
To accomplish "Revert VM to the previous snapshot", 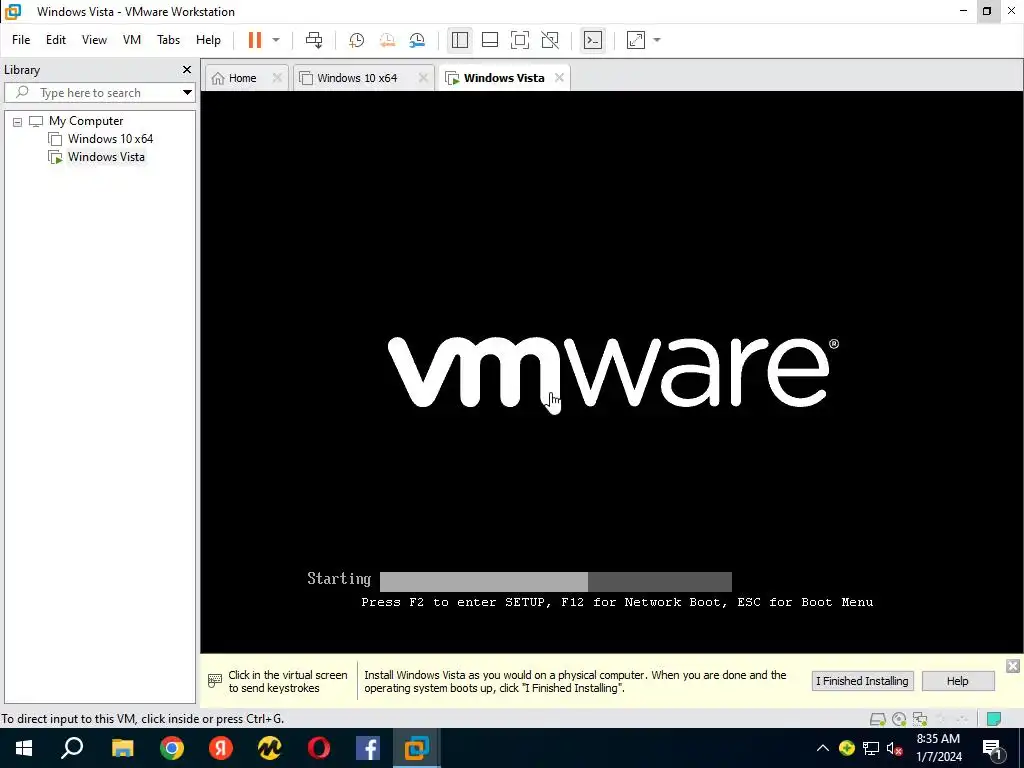I will pyautogui.click(x=387, y=40).
